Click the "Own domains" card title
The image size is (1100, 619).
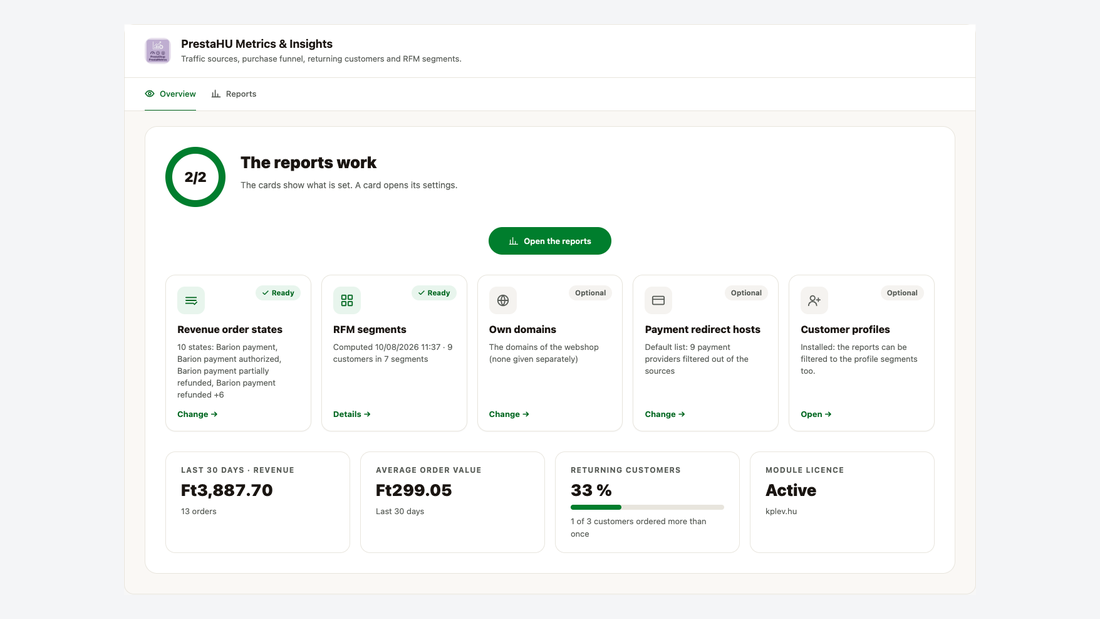[523, 329]
